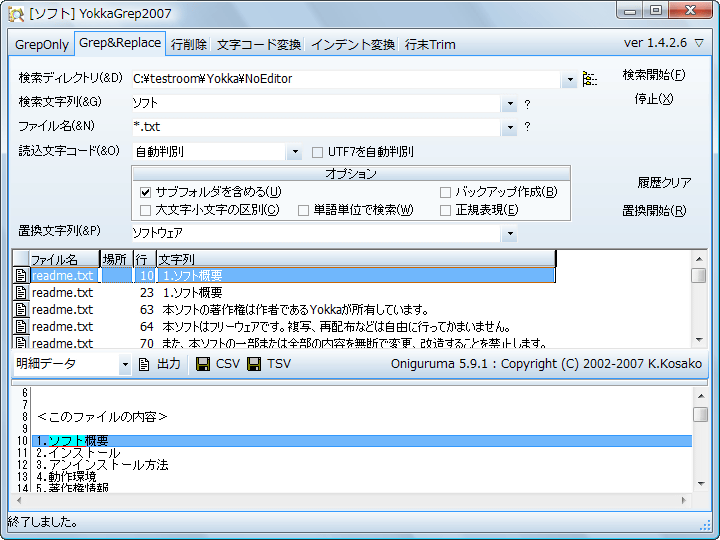Switch to the GrepOnly tab
Screen dimensions: 720x540
41,45
